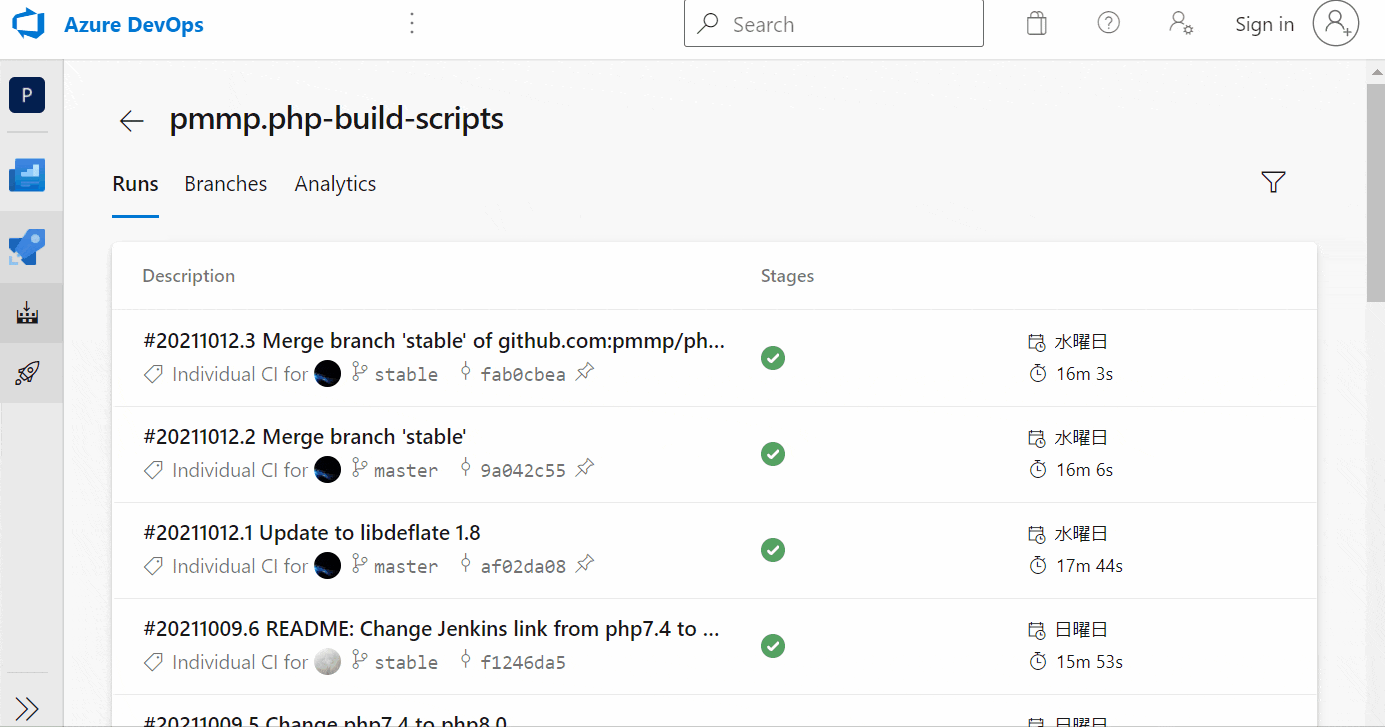Image resolution: width=1385 pixels, height=727 pixels.
Task: Open Releases rocket icon in sidebar
Action: pos(27,374)
